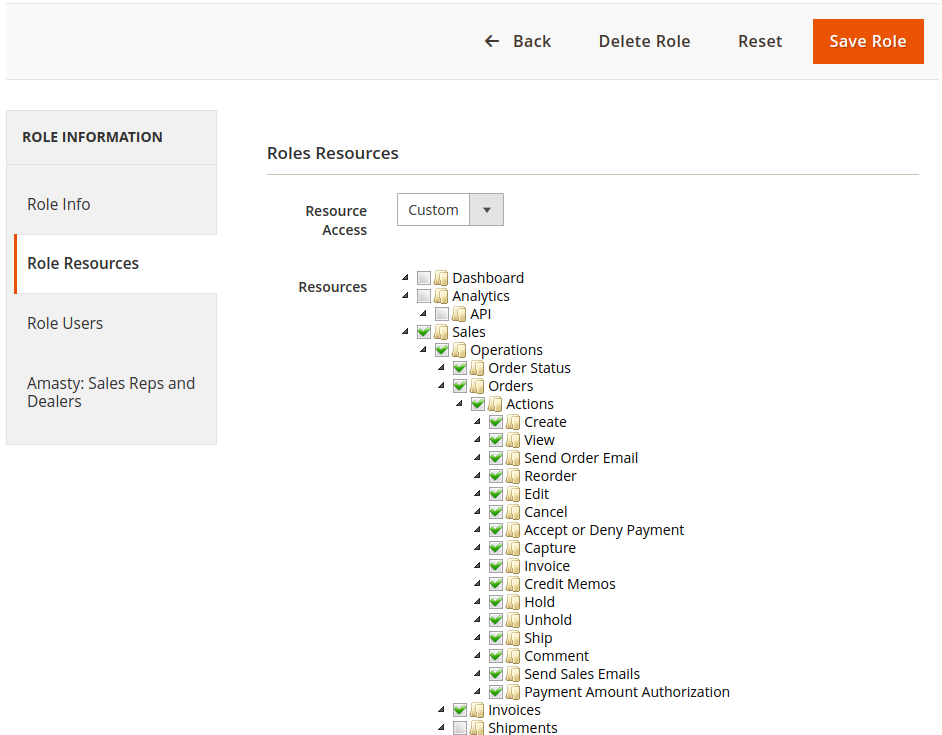Click the folder icon next to Dashboard
The height and width of the screenshot is (735, 942).
click(x=441, y=278)
